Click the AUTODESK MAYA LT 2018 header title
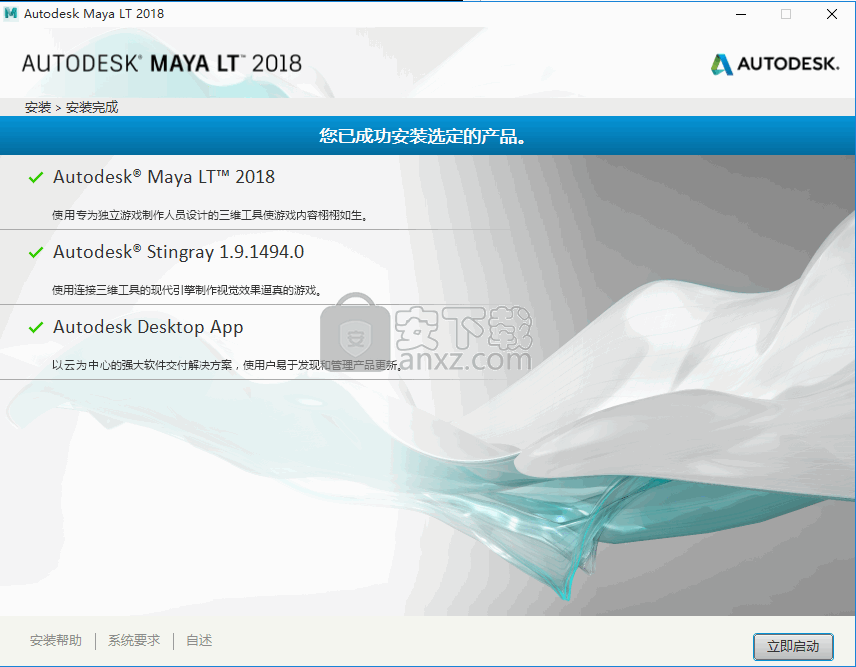The height and width of the screenshot is (667, 856). [162, 63]
